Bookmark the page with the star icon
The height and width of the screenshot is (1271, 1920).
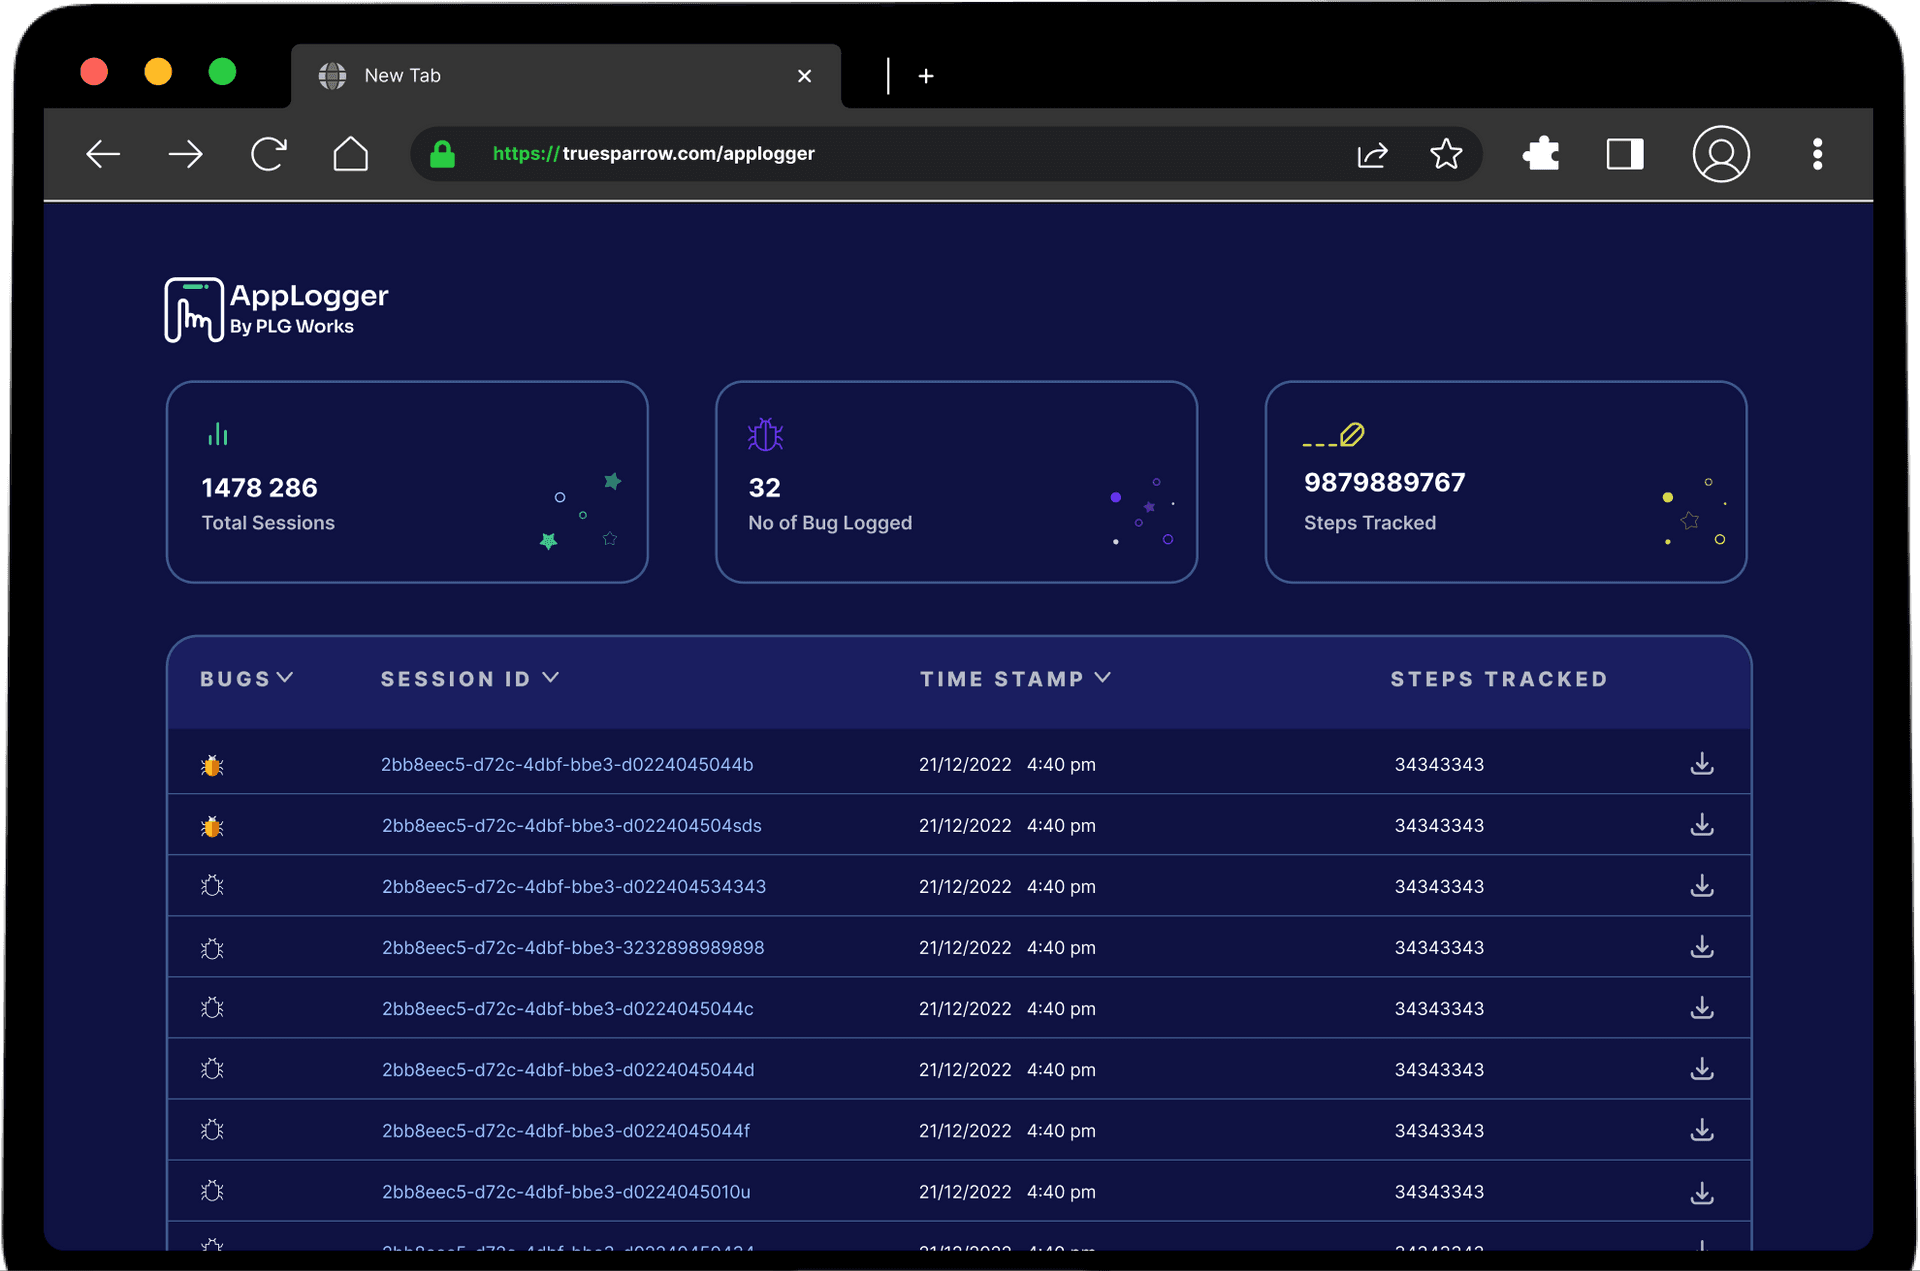coord(1446,154)
